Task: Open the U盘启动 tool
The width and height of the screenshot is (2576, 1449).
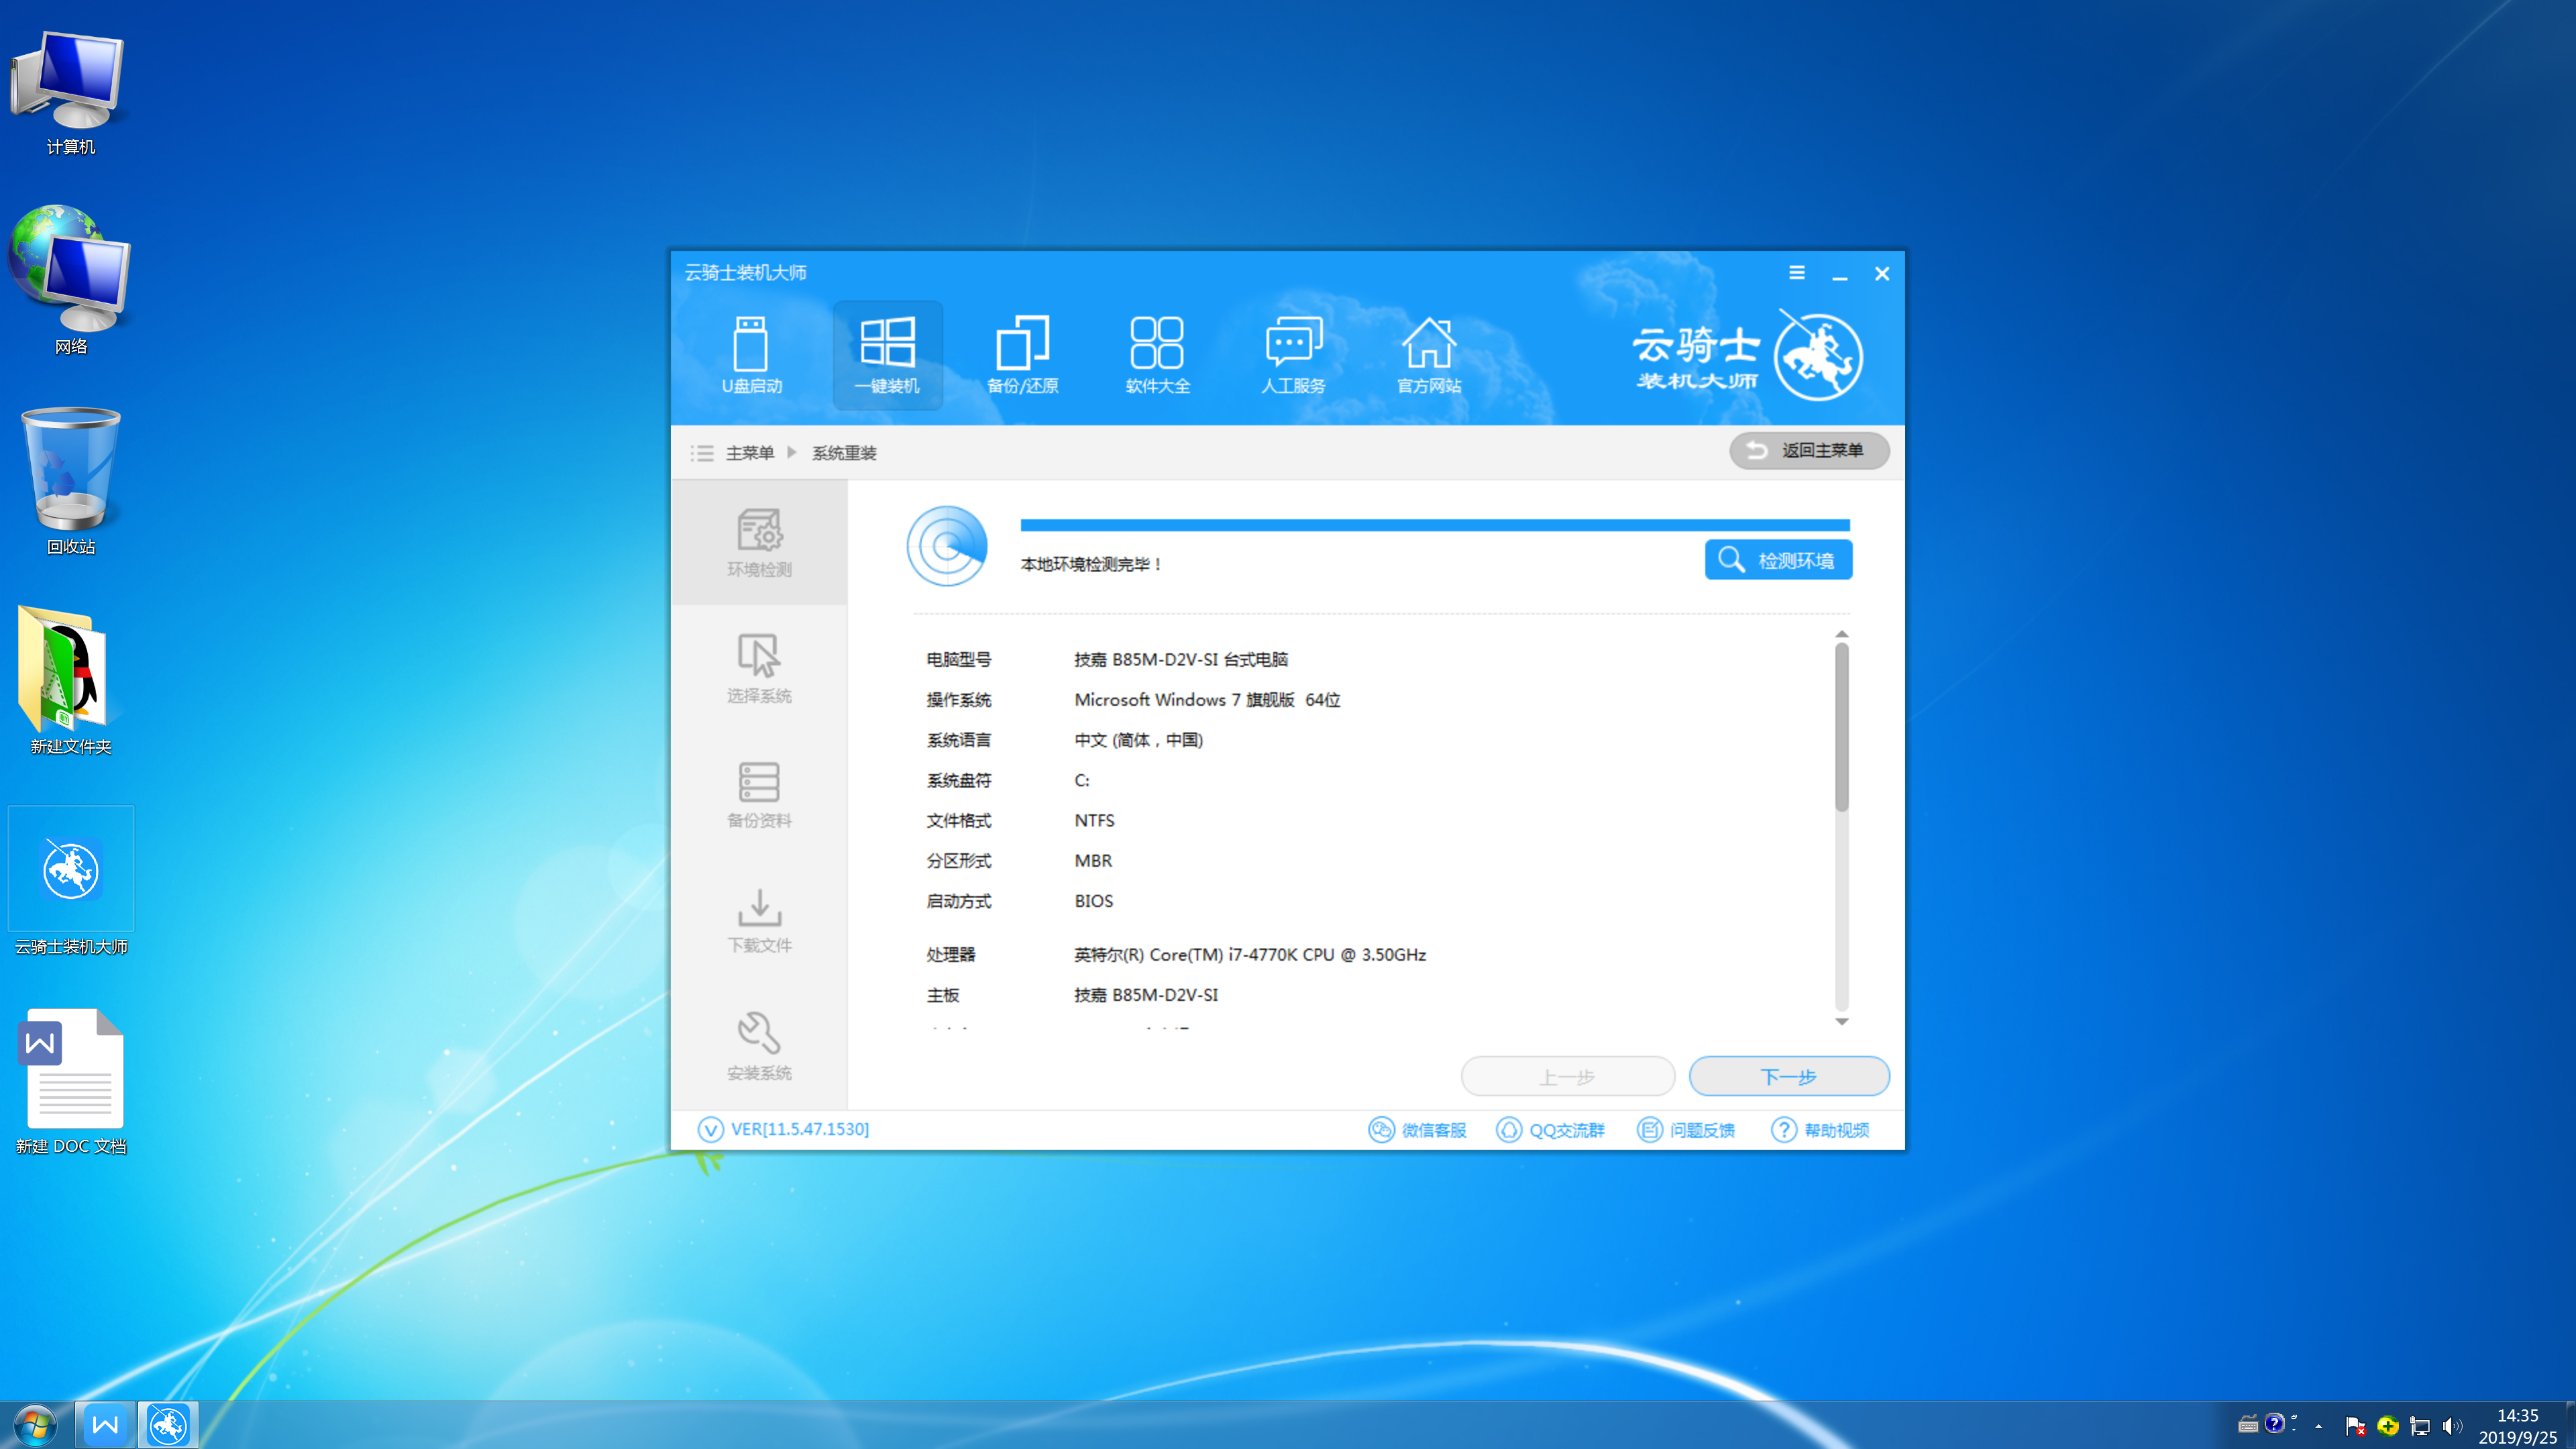Action: pos(751,355)
